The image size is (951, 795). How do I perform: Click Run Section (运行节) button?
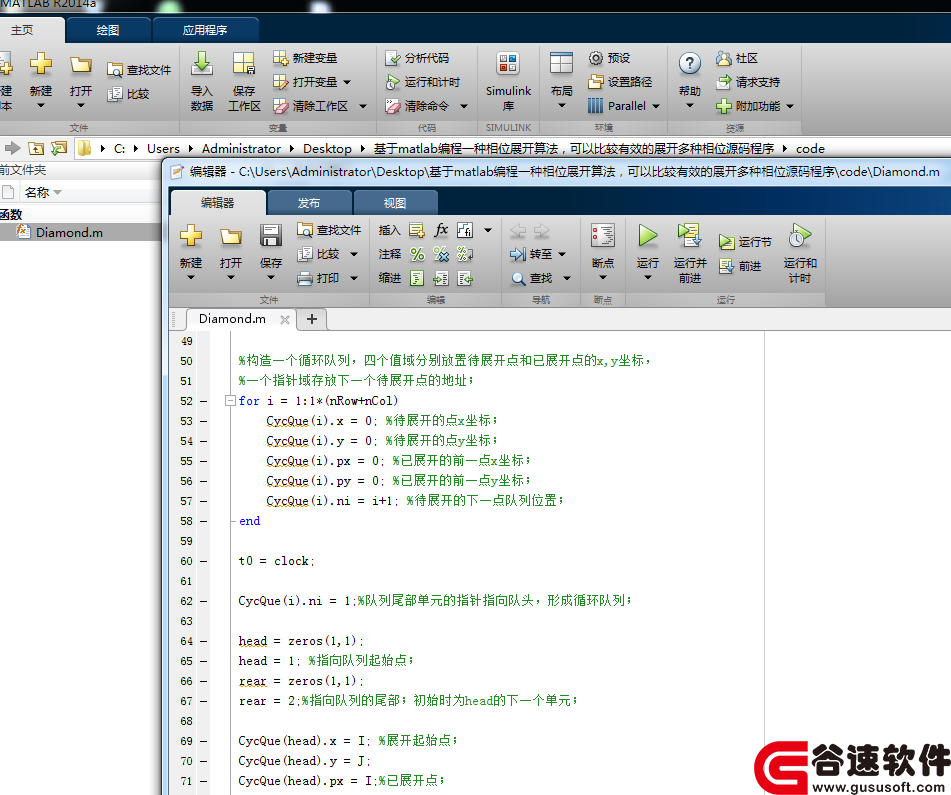(x=745, y=242)
